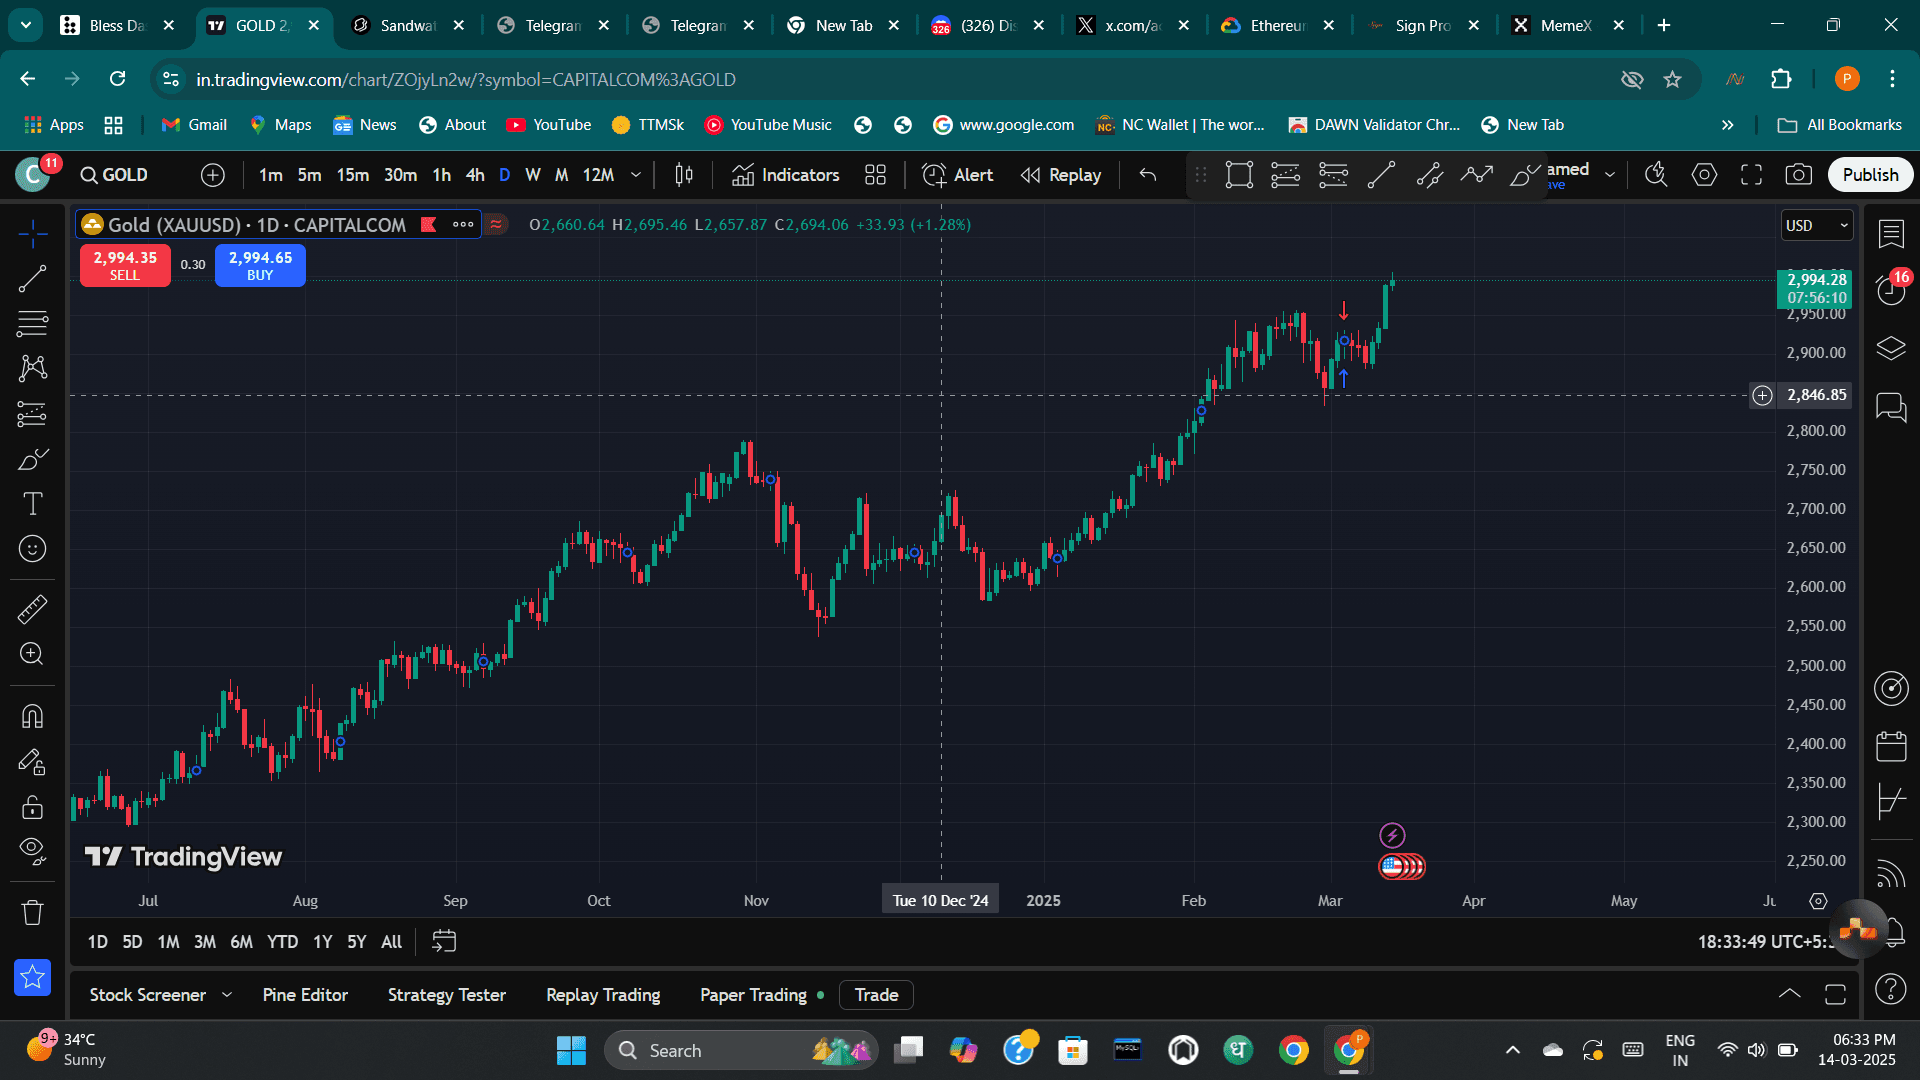1920x1080 pixels.
Task: Expand the USD currency dropdown
Action: tap(1817, 225)
